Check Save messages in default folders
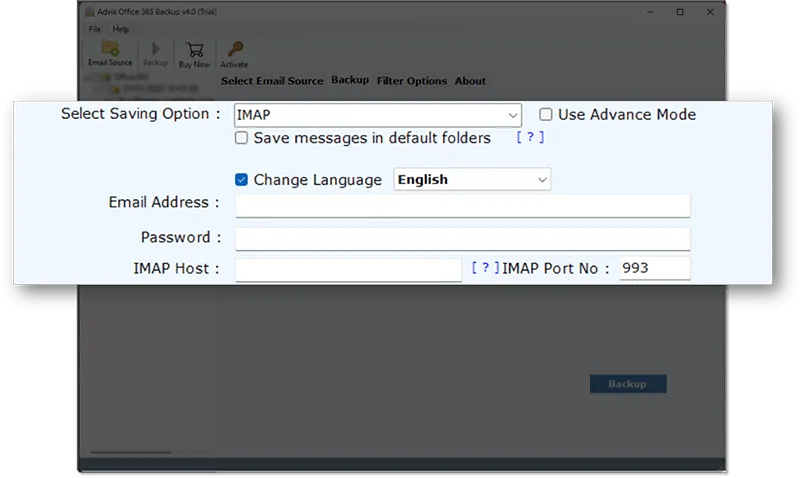This screenshot has height=478, width=800. [x=241, y=138]
